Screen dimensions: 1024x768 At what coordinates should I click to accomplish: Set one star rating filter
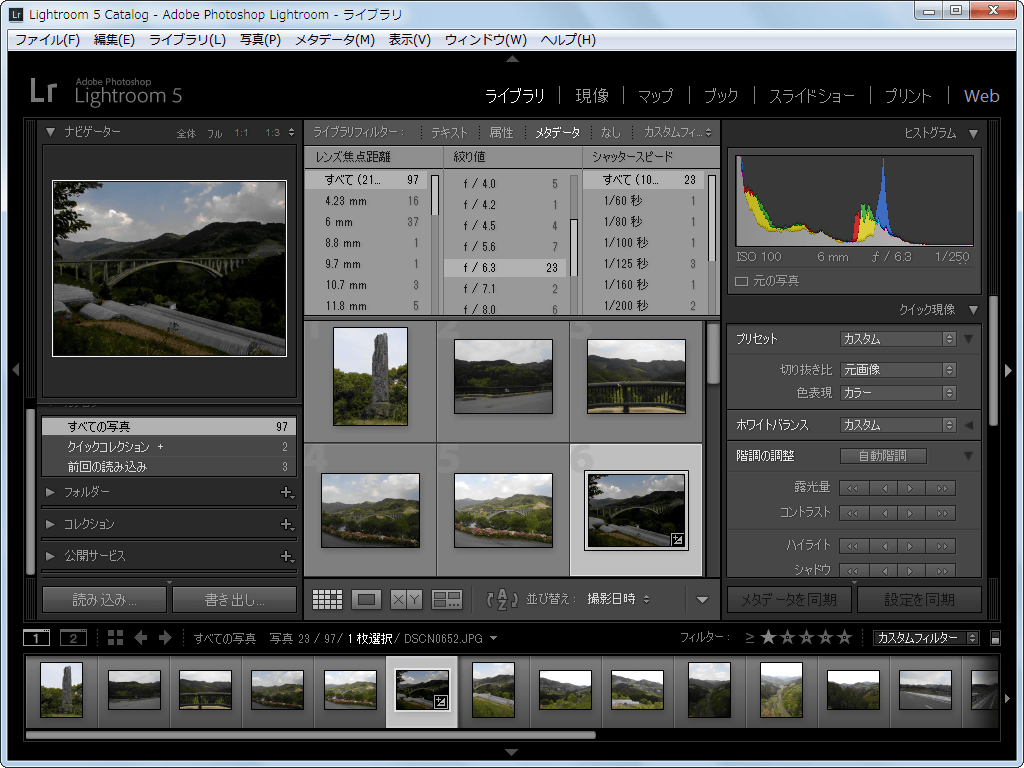point(769,637)
